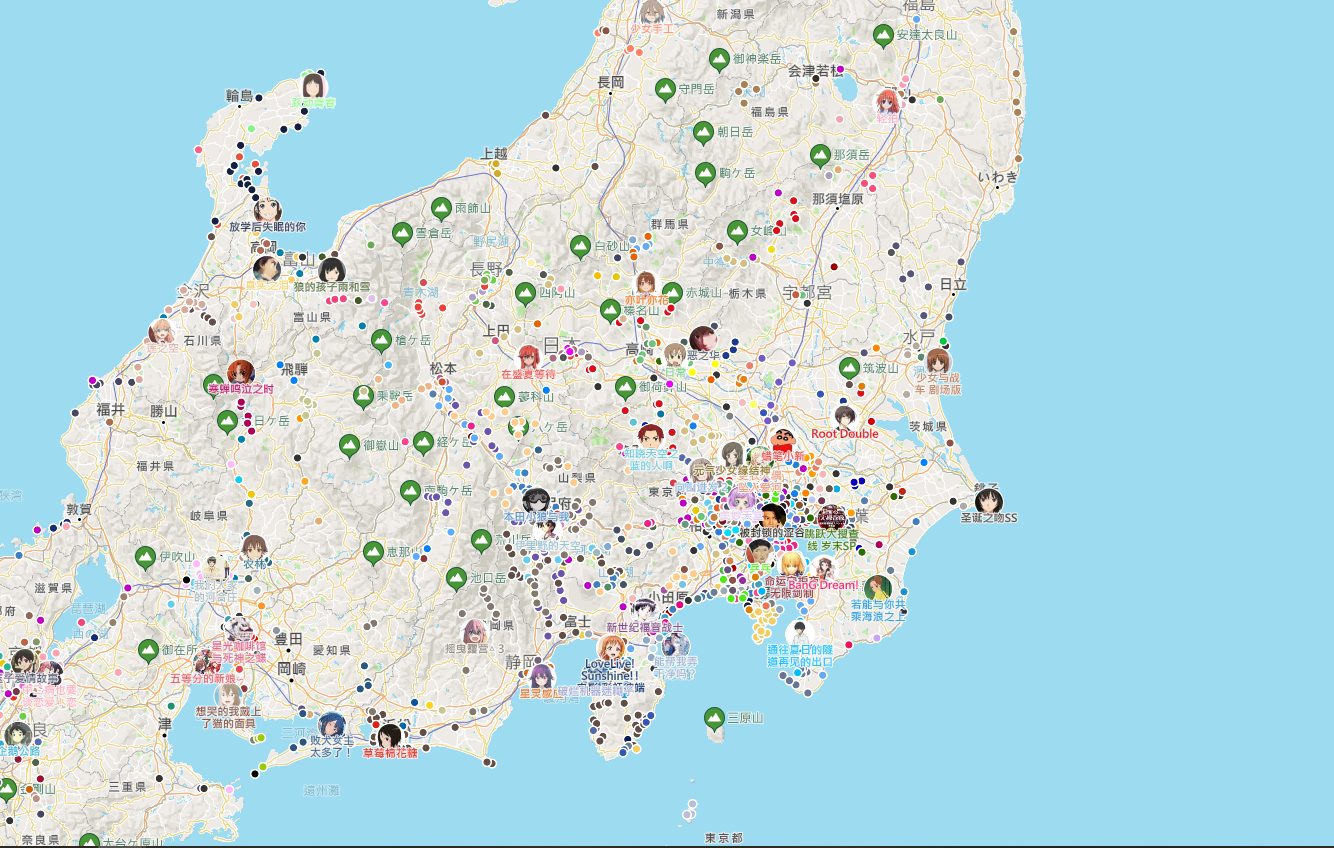
Task: Click the Bang Dream! label
Action: (823, 585)
